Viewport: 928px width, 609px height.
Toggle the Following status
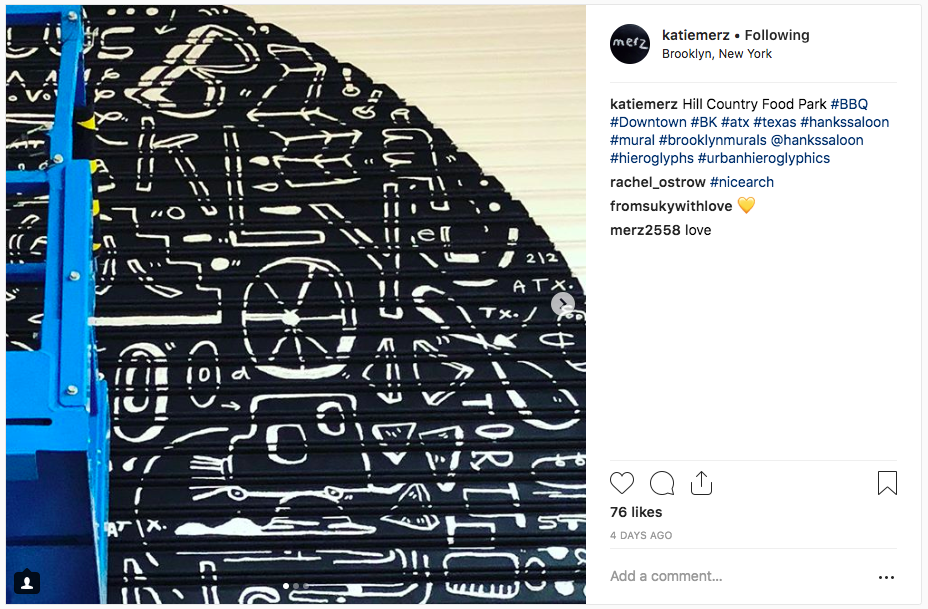(776, 35)
